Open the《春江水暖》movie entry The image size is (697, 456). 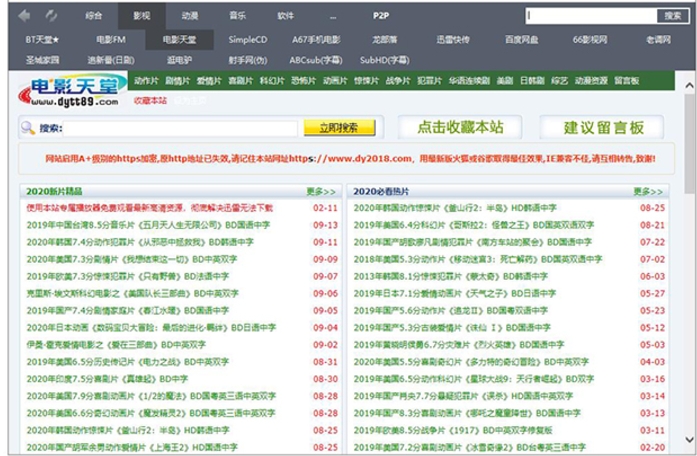pos(128,311)
